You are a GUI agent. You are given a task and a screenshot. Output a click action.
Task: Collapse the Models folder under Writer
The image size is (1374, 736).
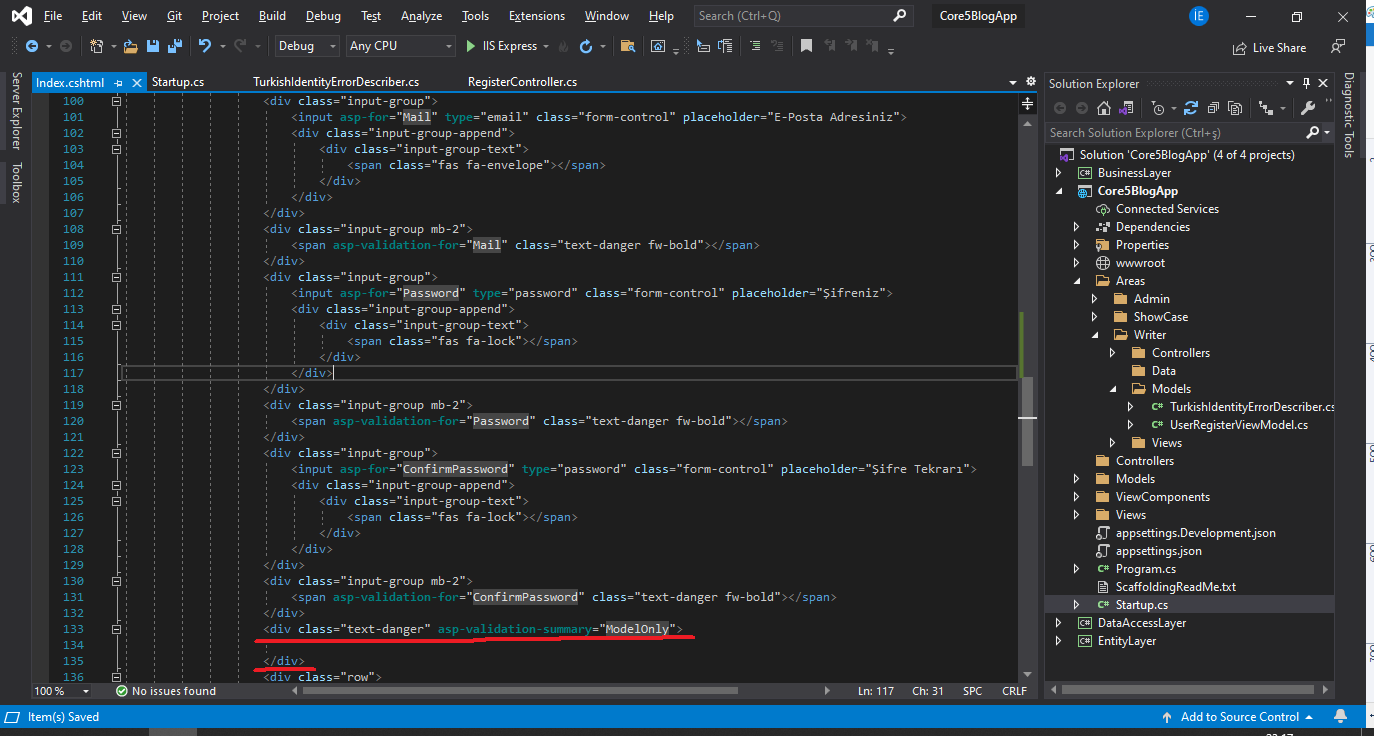[1114, 389]
